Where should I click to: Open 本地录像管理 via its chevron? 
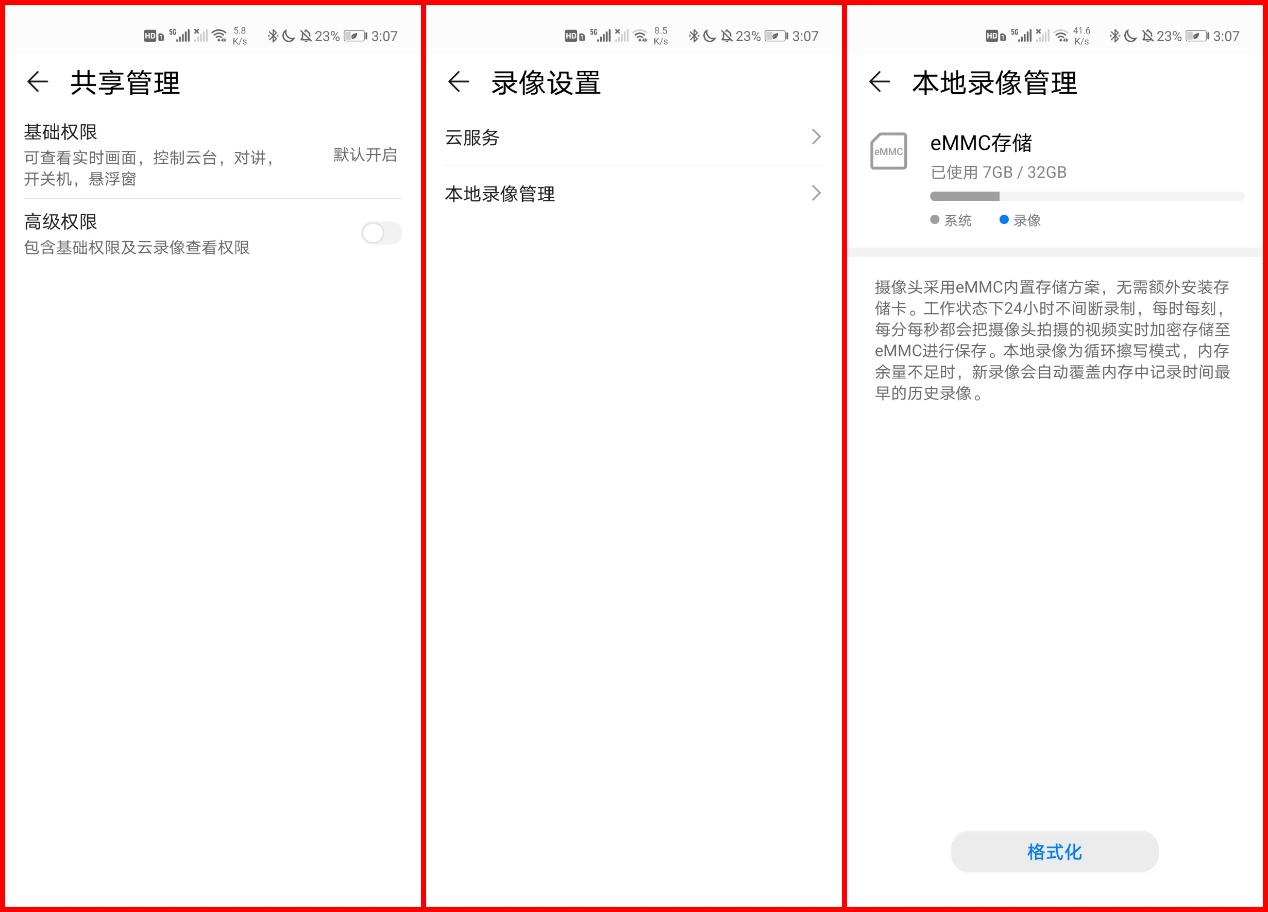[815, 193]
